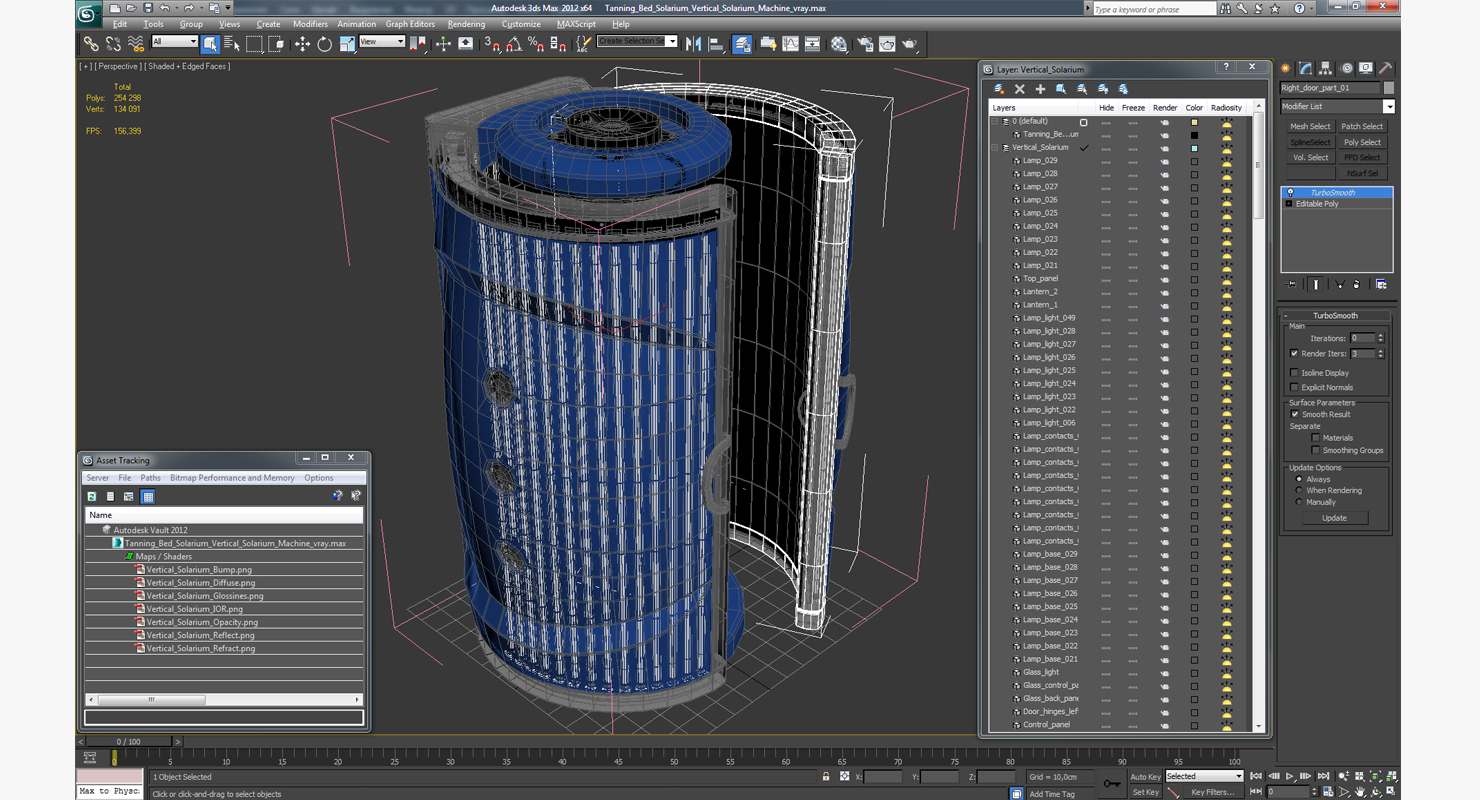The width and height of the screenshot is (1480, 800).
Task: Open the selection filter All dropdown
Action: click(x=174, y=42)
